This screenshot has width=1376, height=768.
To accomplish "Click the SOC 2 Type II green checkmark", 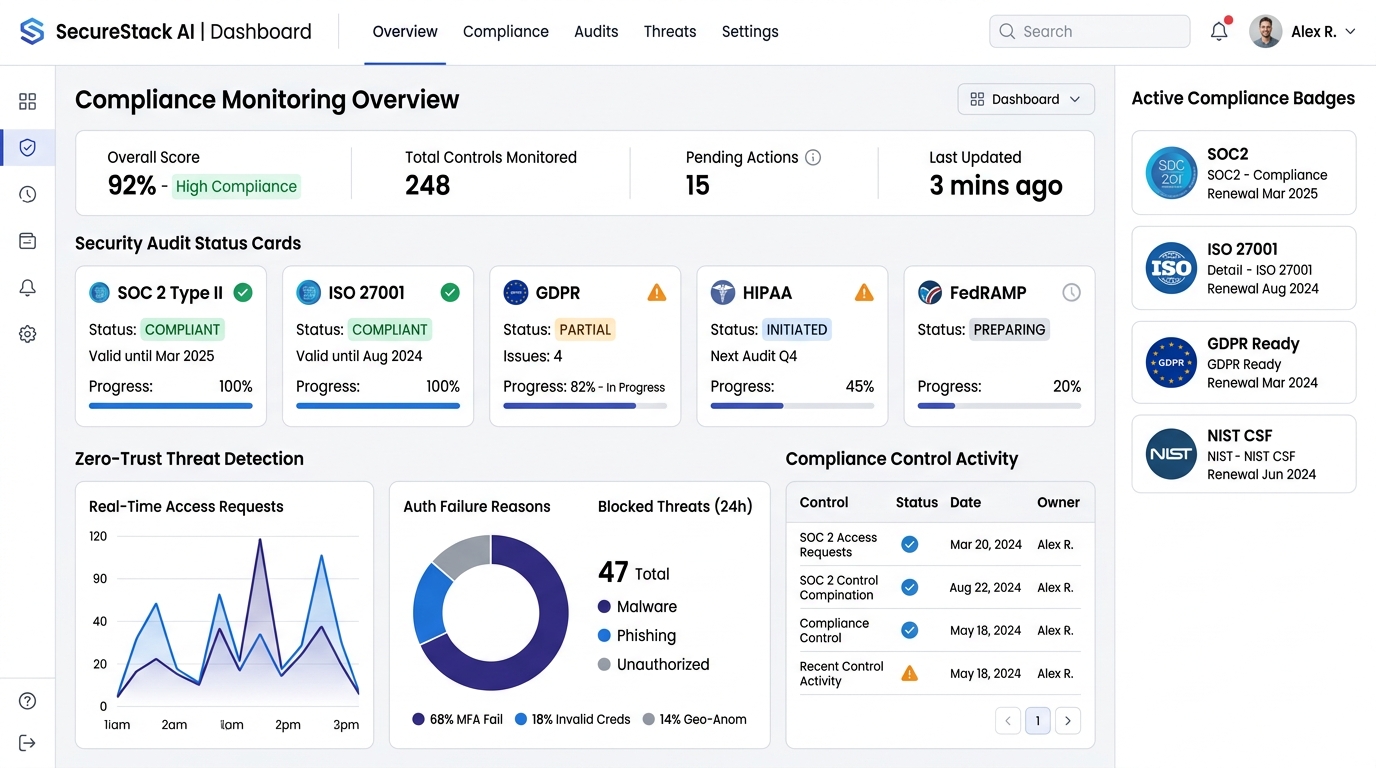I will click(243, 292).
